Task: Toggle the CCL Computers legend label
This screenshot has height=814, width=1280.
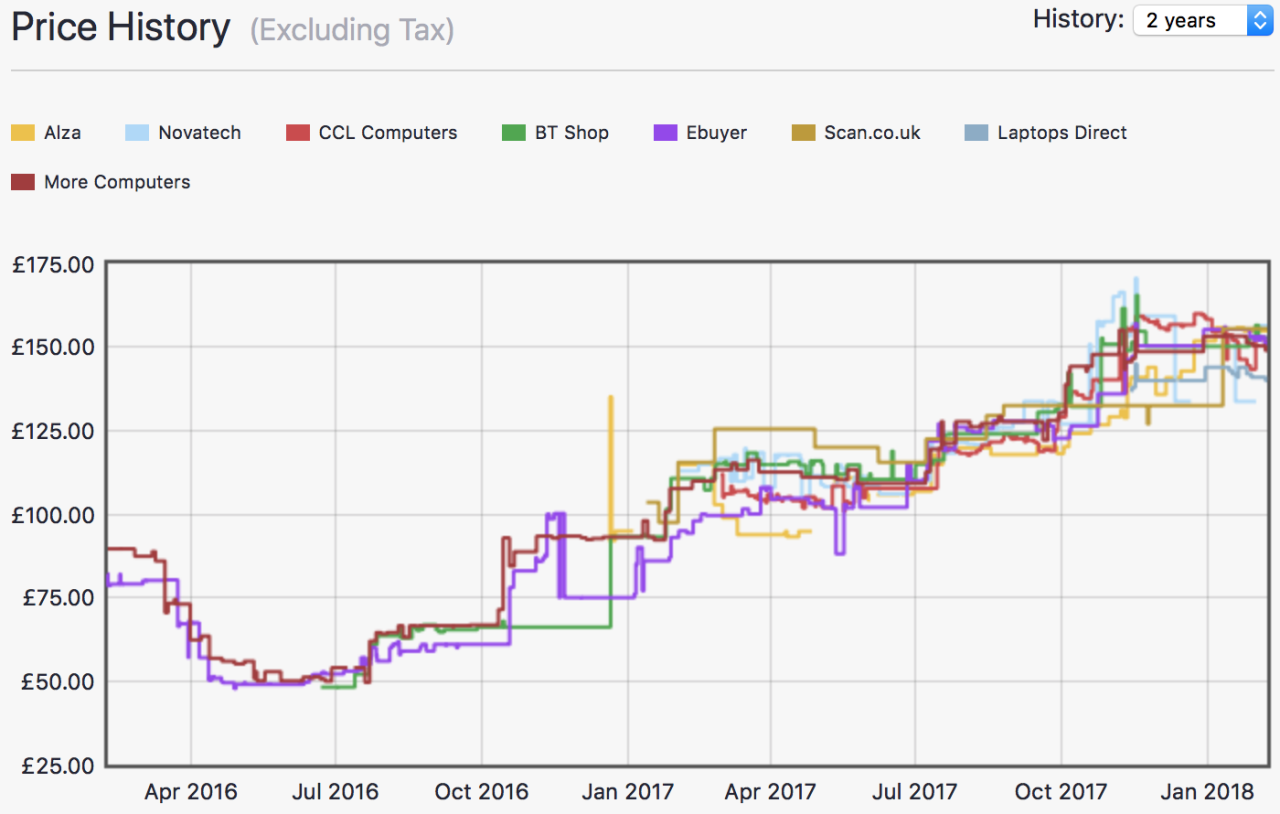Action: click(x=387, y=133)
